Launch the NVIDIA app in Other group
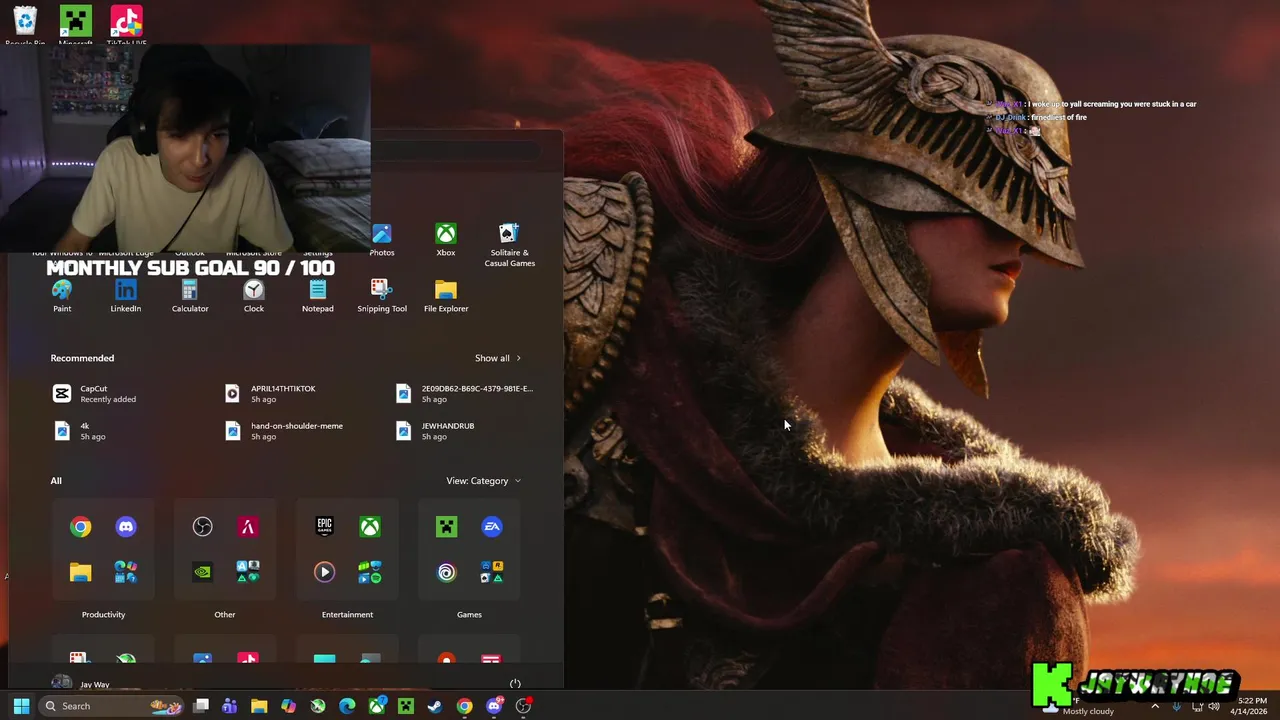Viewport: 1280px width, 720px height. pos(203,572)
